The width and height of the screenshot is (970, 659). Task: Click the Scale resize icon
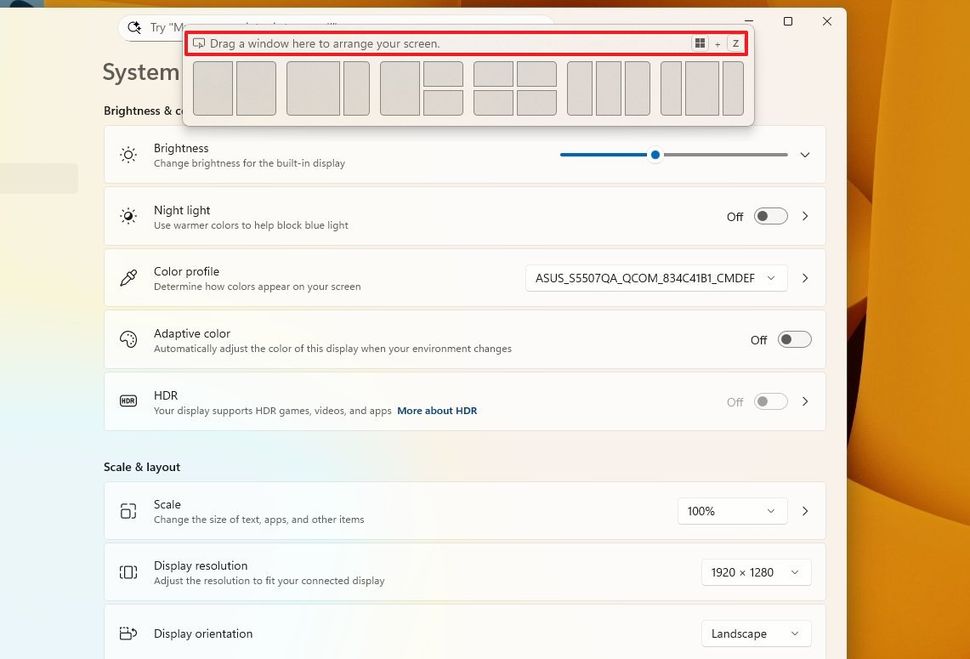point(128,511)
